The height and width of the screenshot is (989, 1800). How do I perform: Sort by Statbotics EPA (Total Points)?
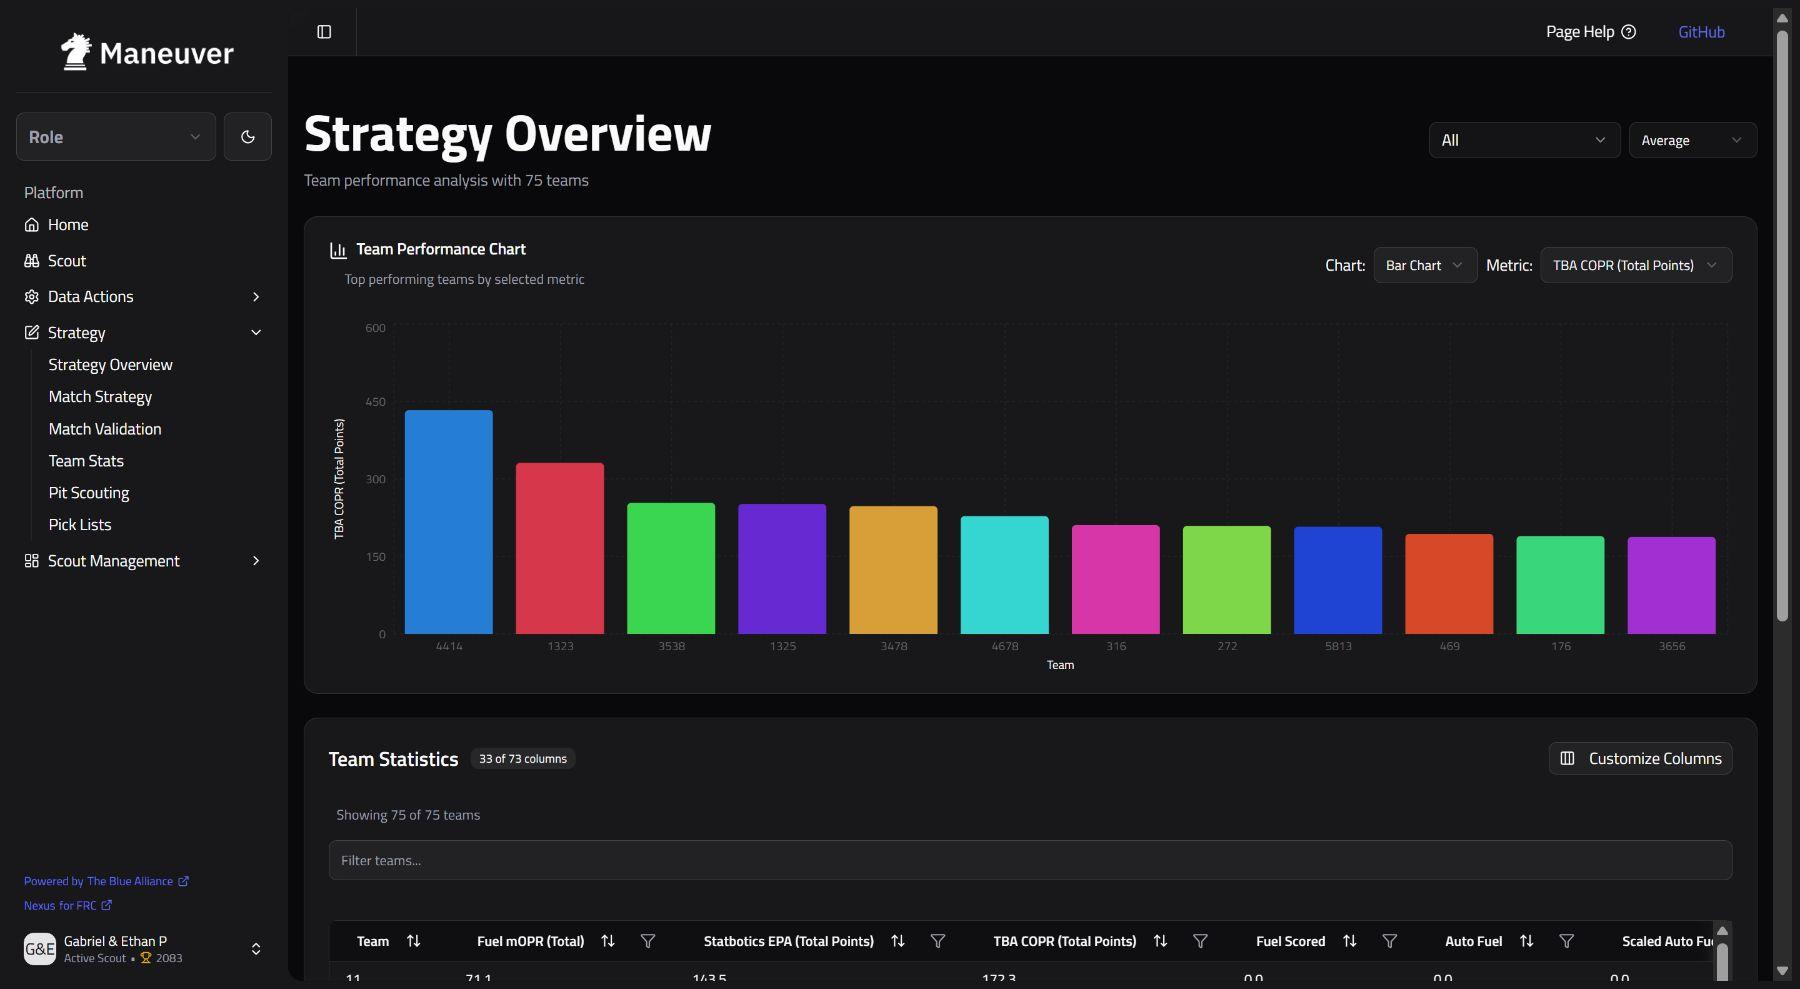pos(898,941)
